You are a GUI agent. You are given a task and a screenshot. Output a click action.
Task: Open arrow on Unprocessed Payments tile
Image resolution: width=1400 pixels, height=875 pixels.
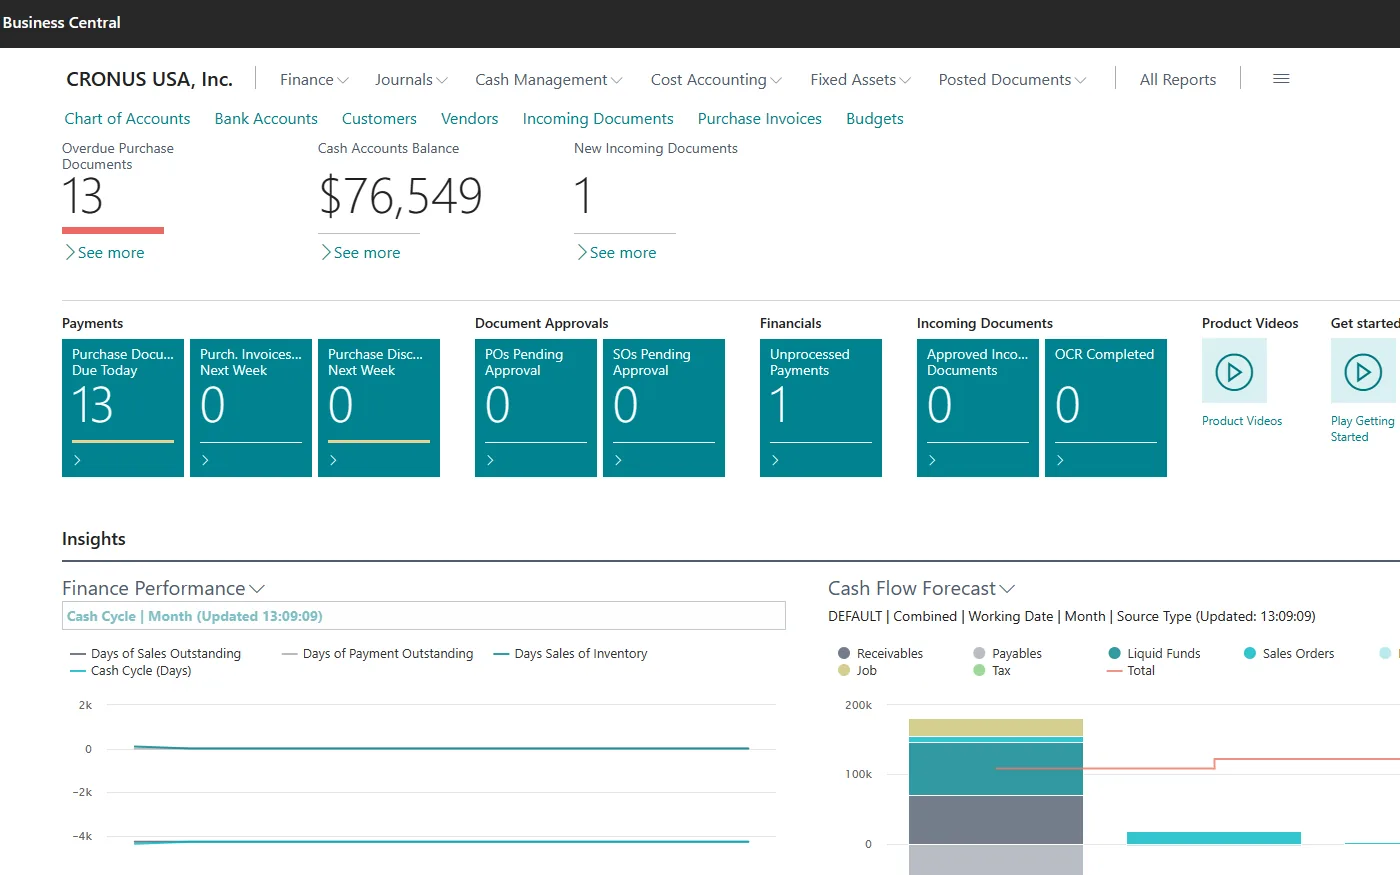pyautogui.click(x=775, y=460)
